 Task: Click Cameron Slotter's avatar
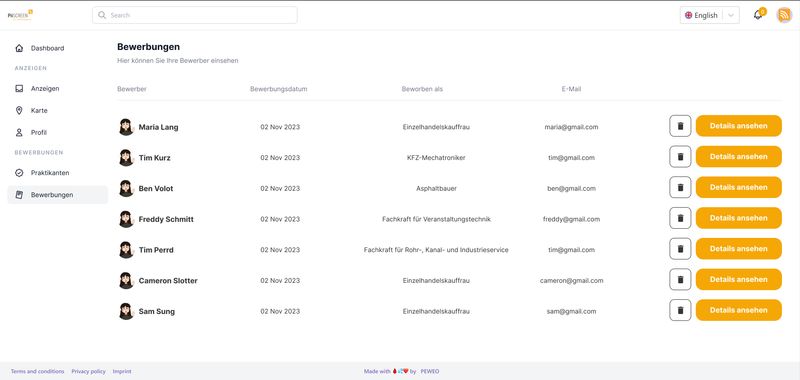(x=126, y=281)
